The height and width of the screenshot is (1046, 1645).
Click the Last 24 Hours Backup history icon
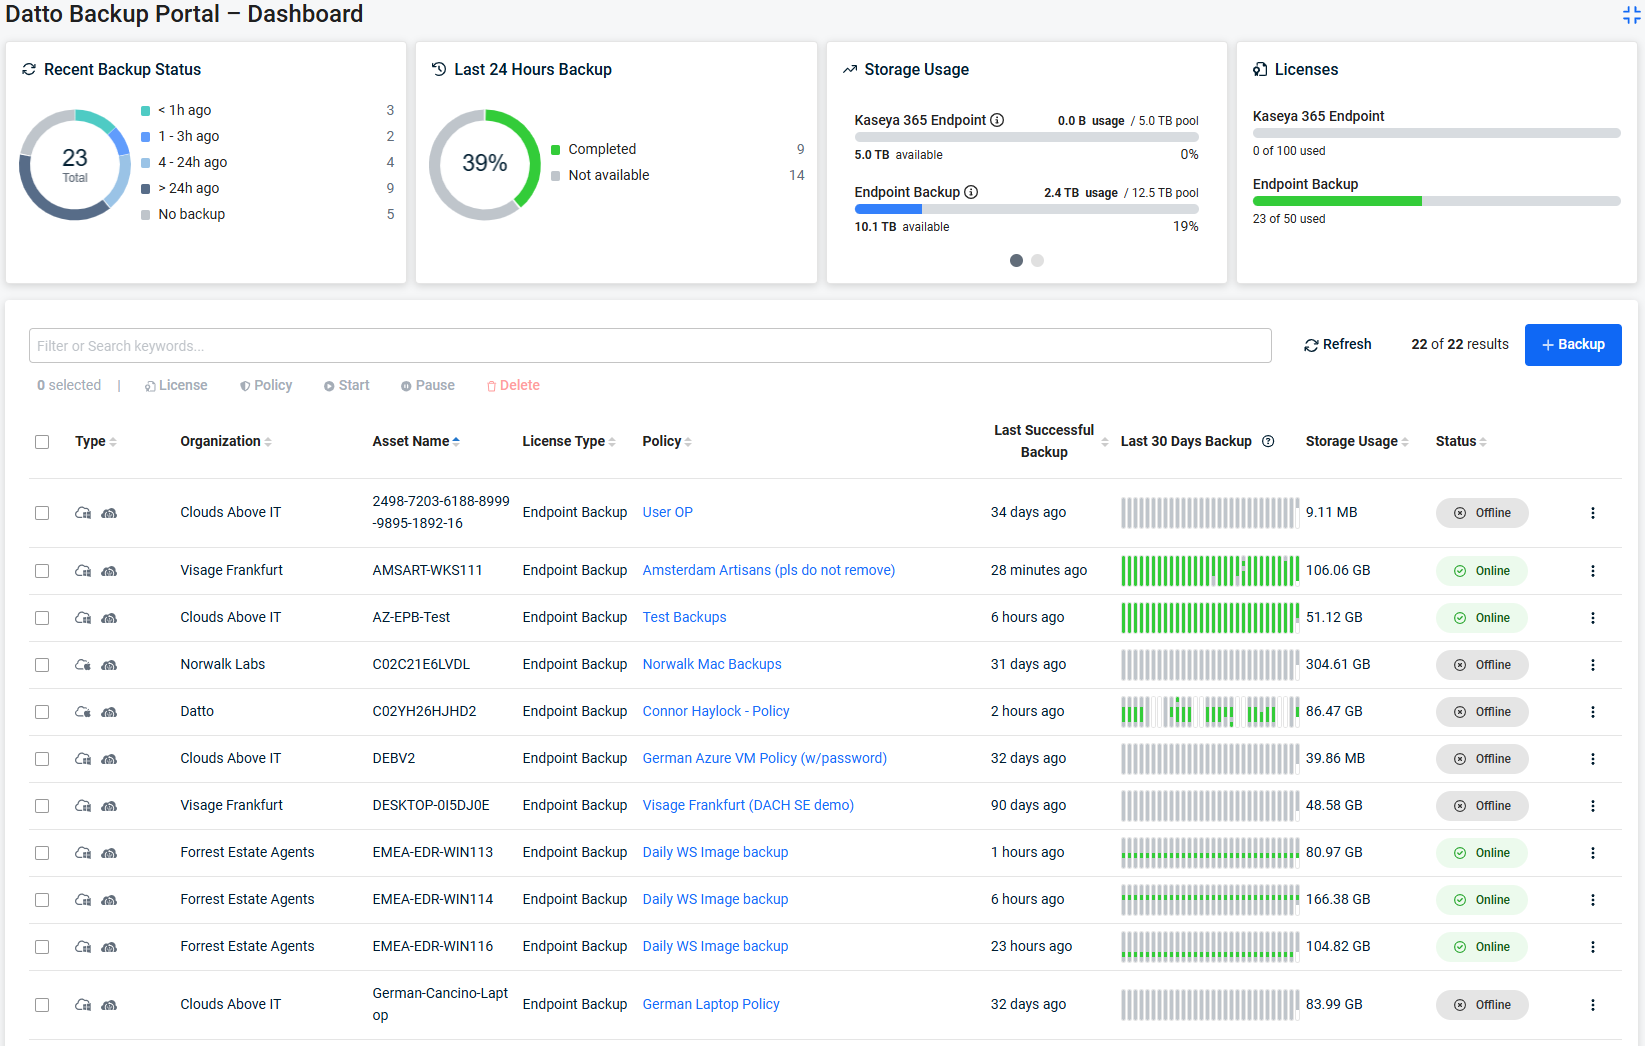click(439, 69)
